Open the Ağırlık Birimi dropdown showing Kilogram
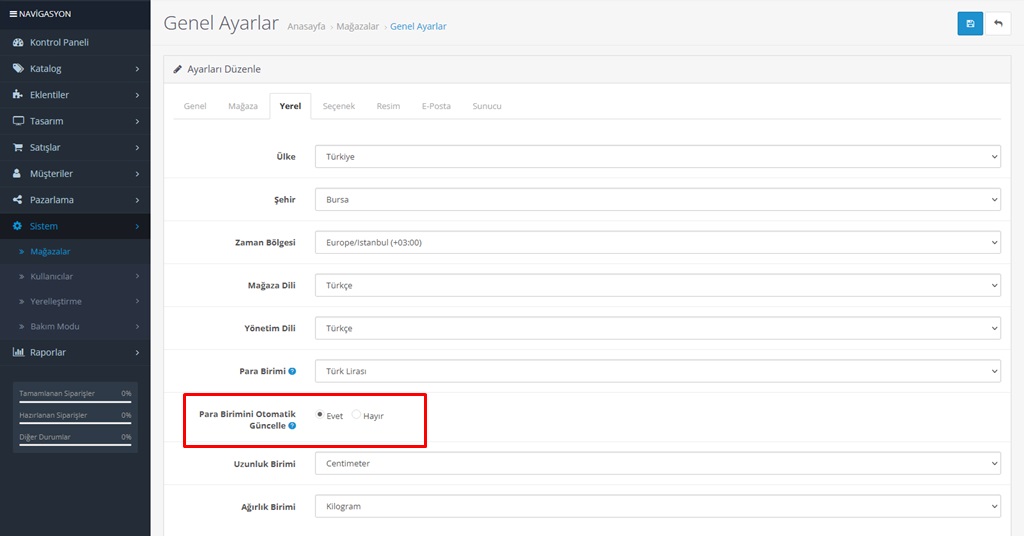This screenshot has width=1024, height=536. (x=658, y=507)
